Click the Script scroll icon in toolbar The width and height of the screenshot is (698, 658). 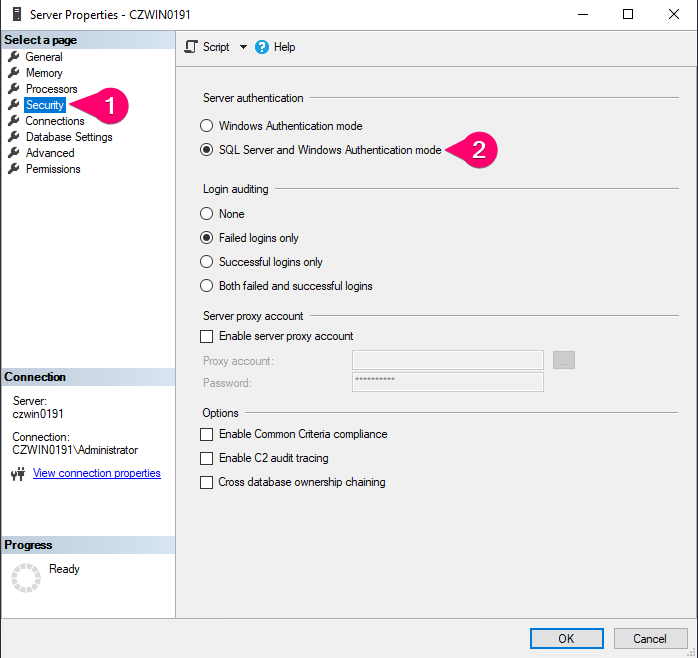click(x=191, y=47)
